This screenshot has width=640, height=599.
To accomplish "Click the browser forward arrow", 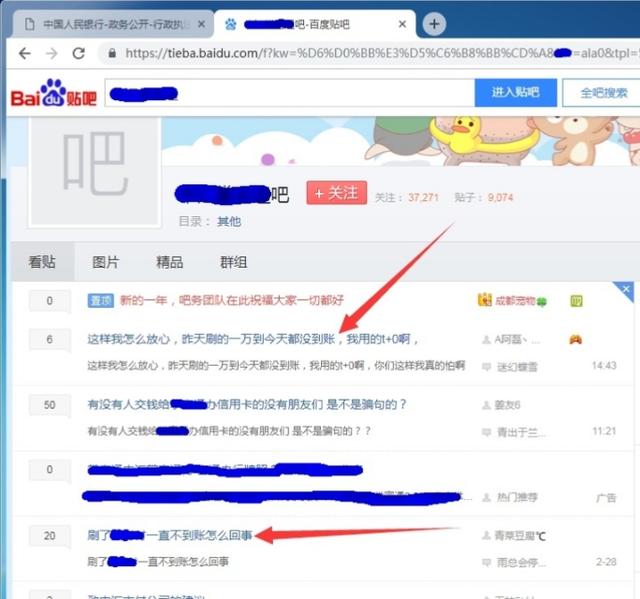I will click(x=51, y=53).
